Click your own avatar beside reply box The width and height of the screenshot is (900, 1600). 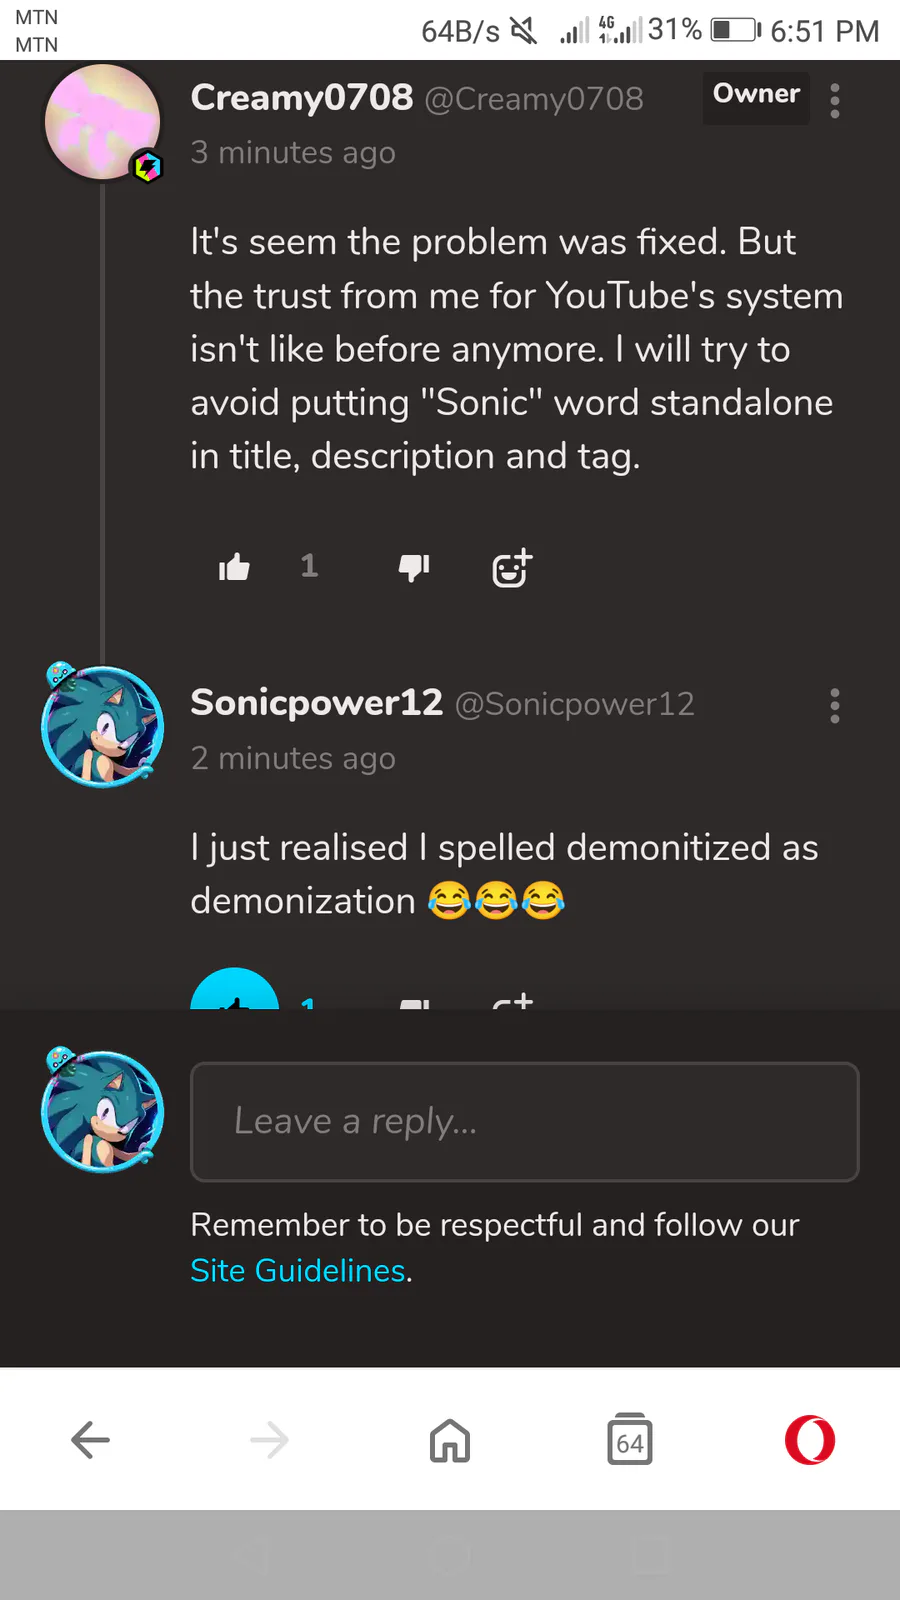[x=102, y=1111]
